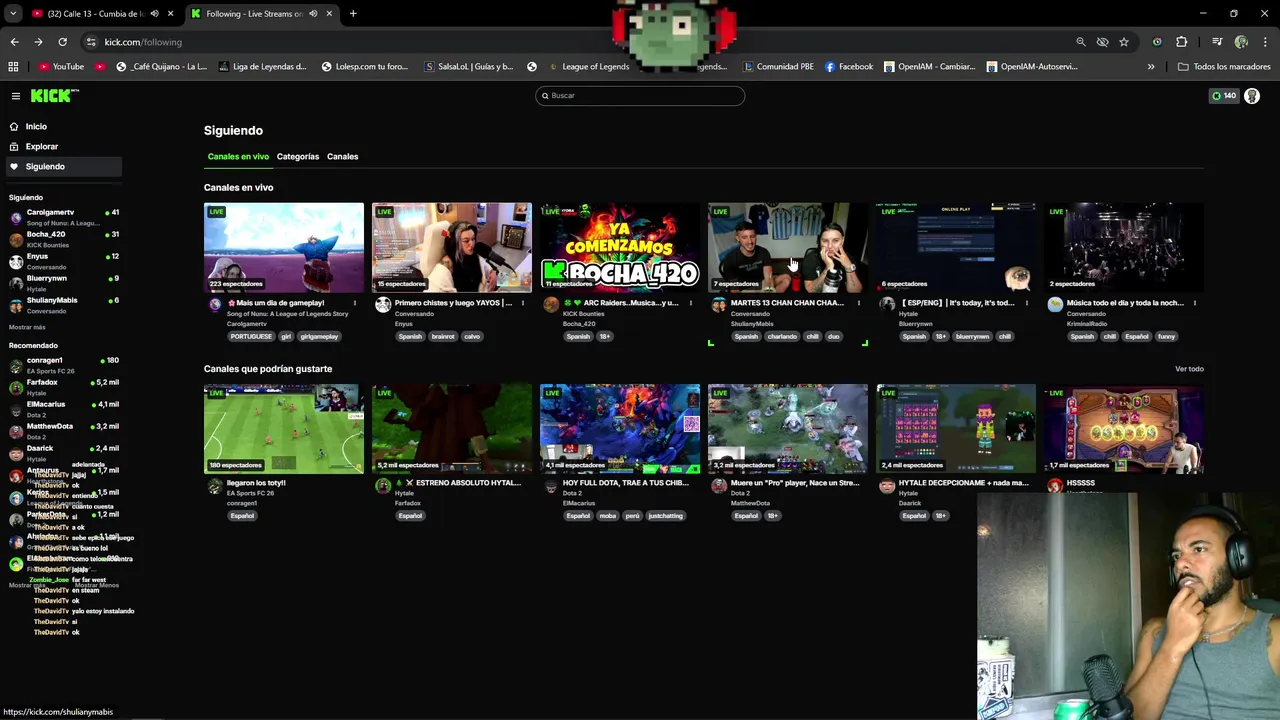Open the conragen1 EA Sports FC 26 thumbnail
This screenshot has width=1280, height=720.
284,429
